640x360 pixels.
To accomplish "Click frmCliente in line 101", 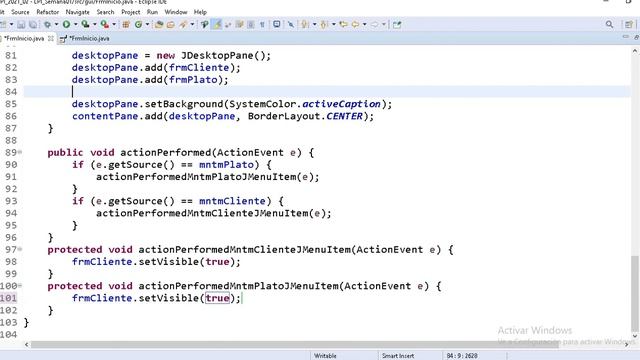I will 102,298.
